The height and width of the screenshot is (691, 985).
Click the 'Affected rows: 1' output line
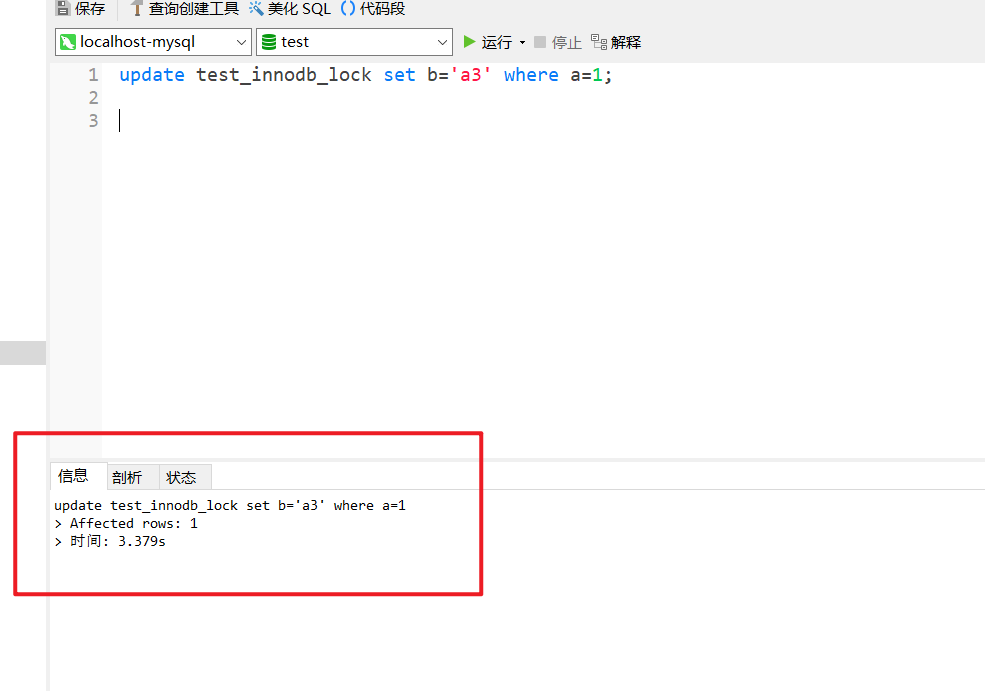point(126,523)
